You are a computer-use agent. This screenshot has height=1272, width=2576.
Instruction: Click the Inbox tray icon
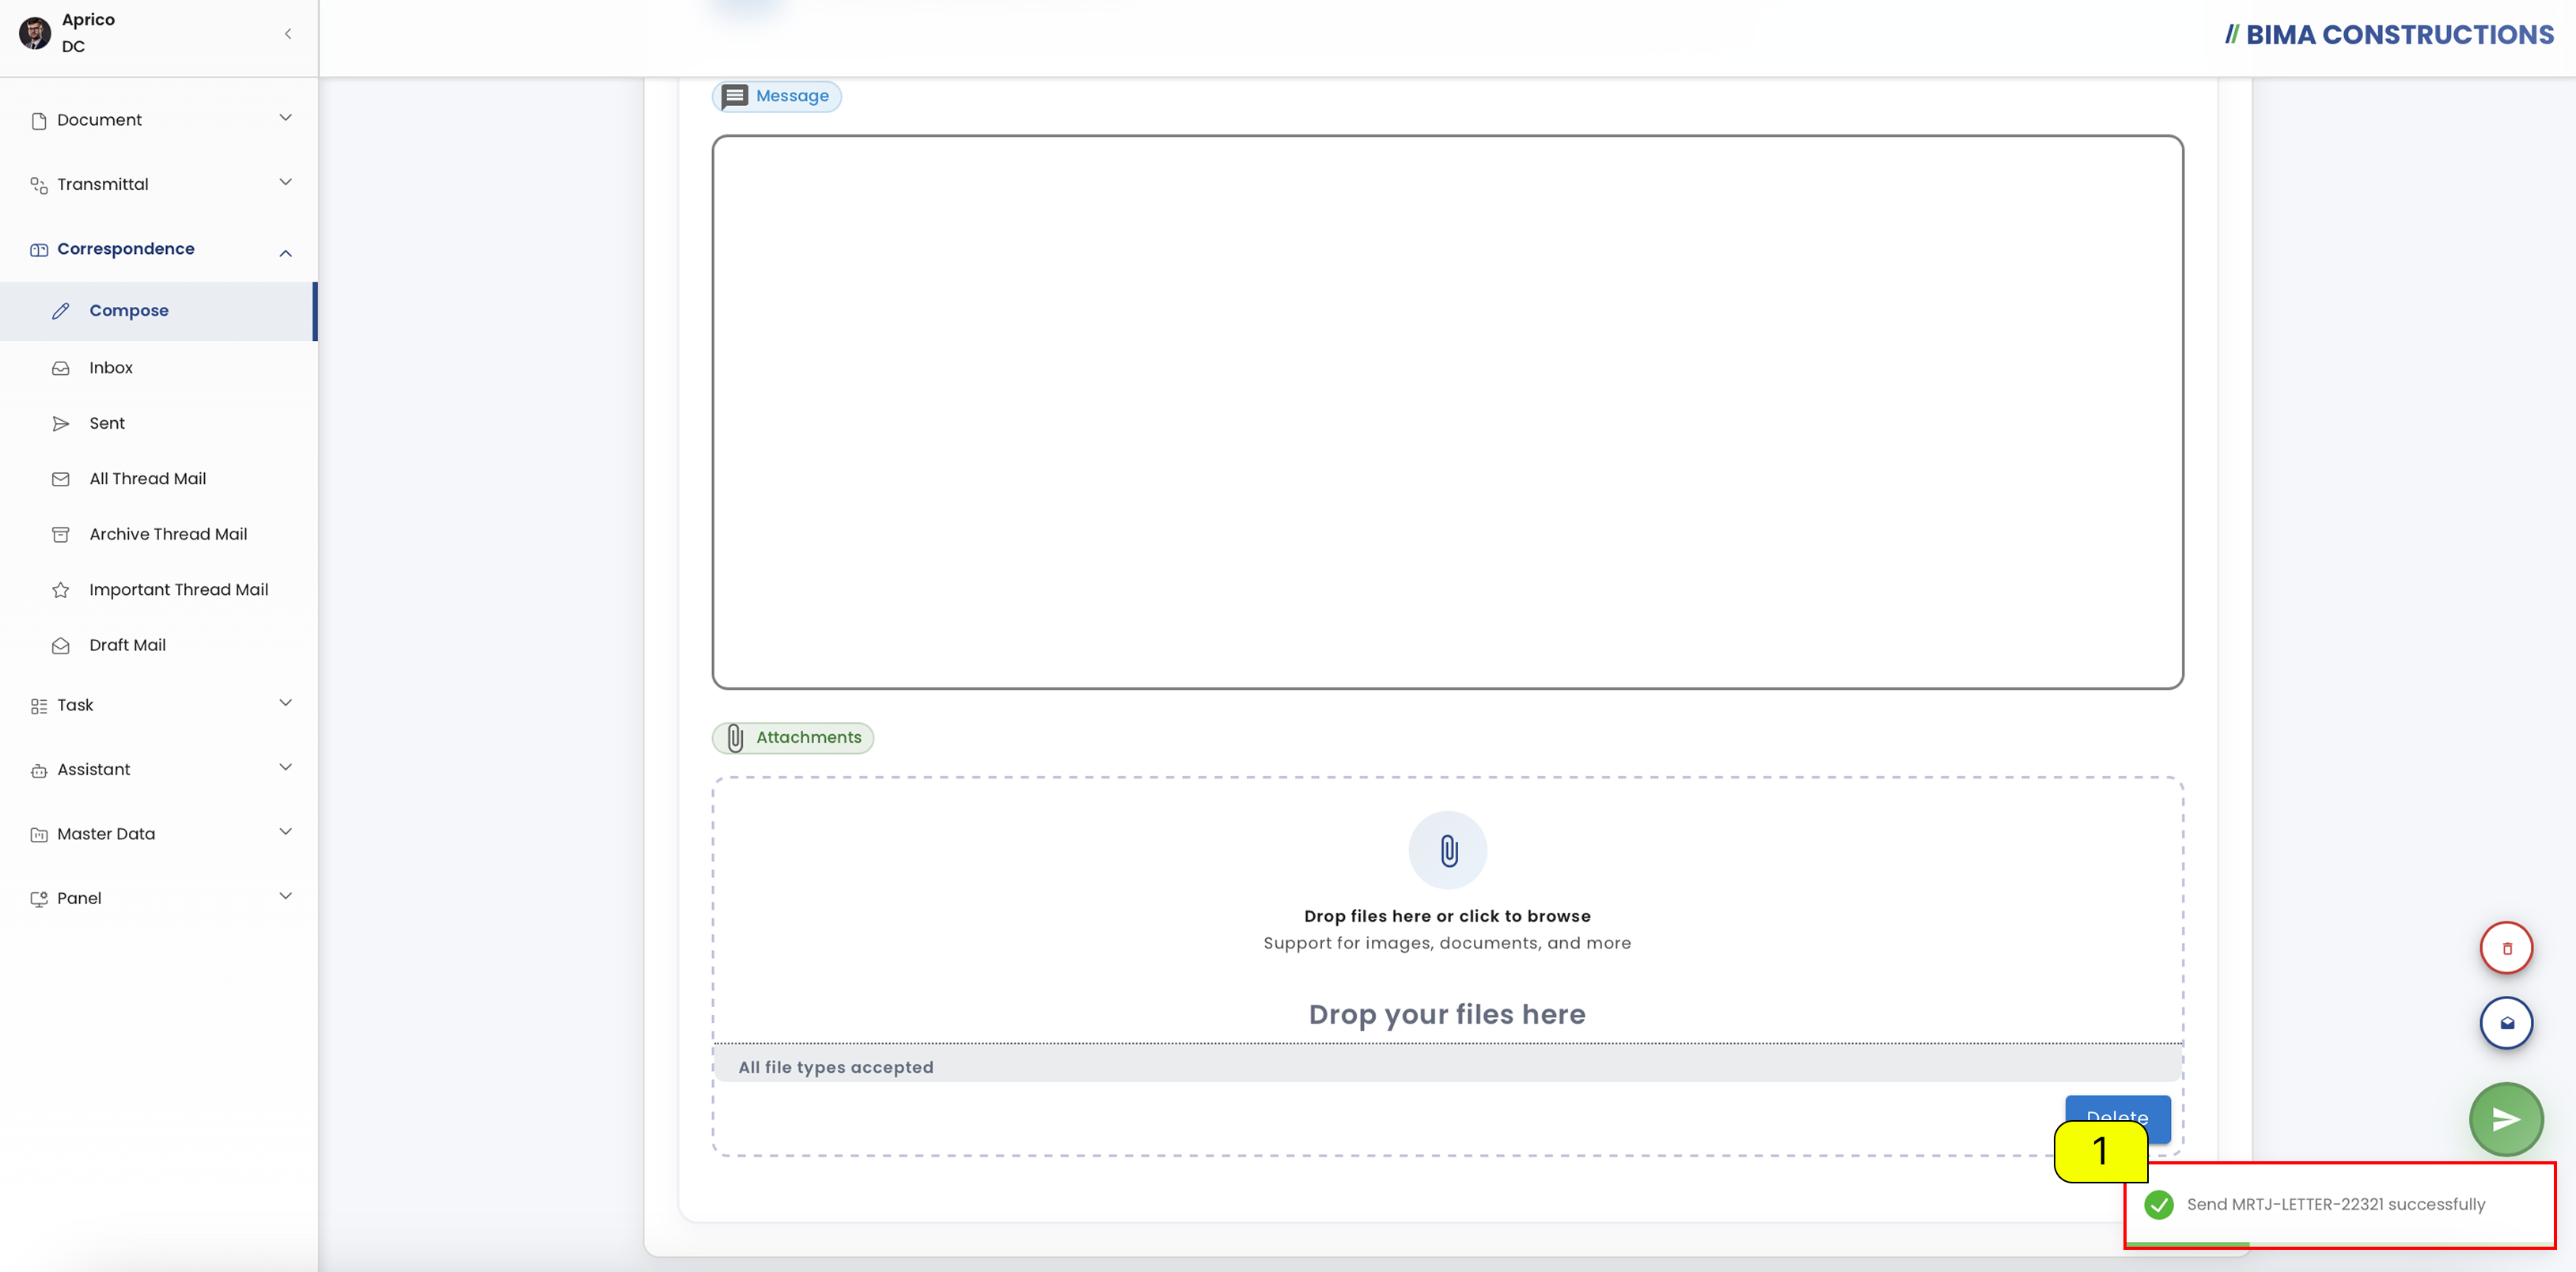(x=61, y=368)
